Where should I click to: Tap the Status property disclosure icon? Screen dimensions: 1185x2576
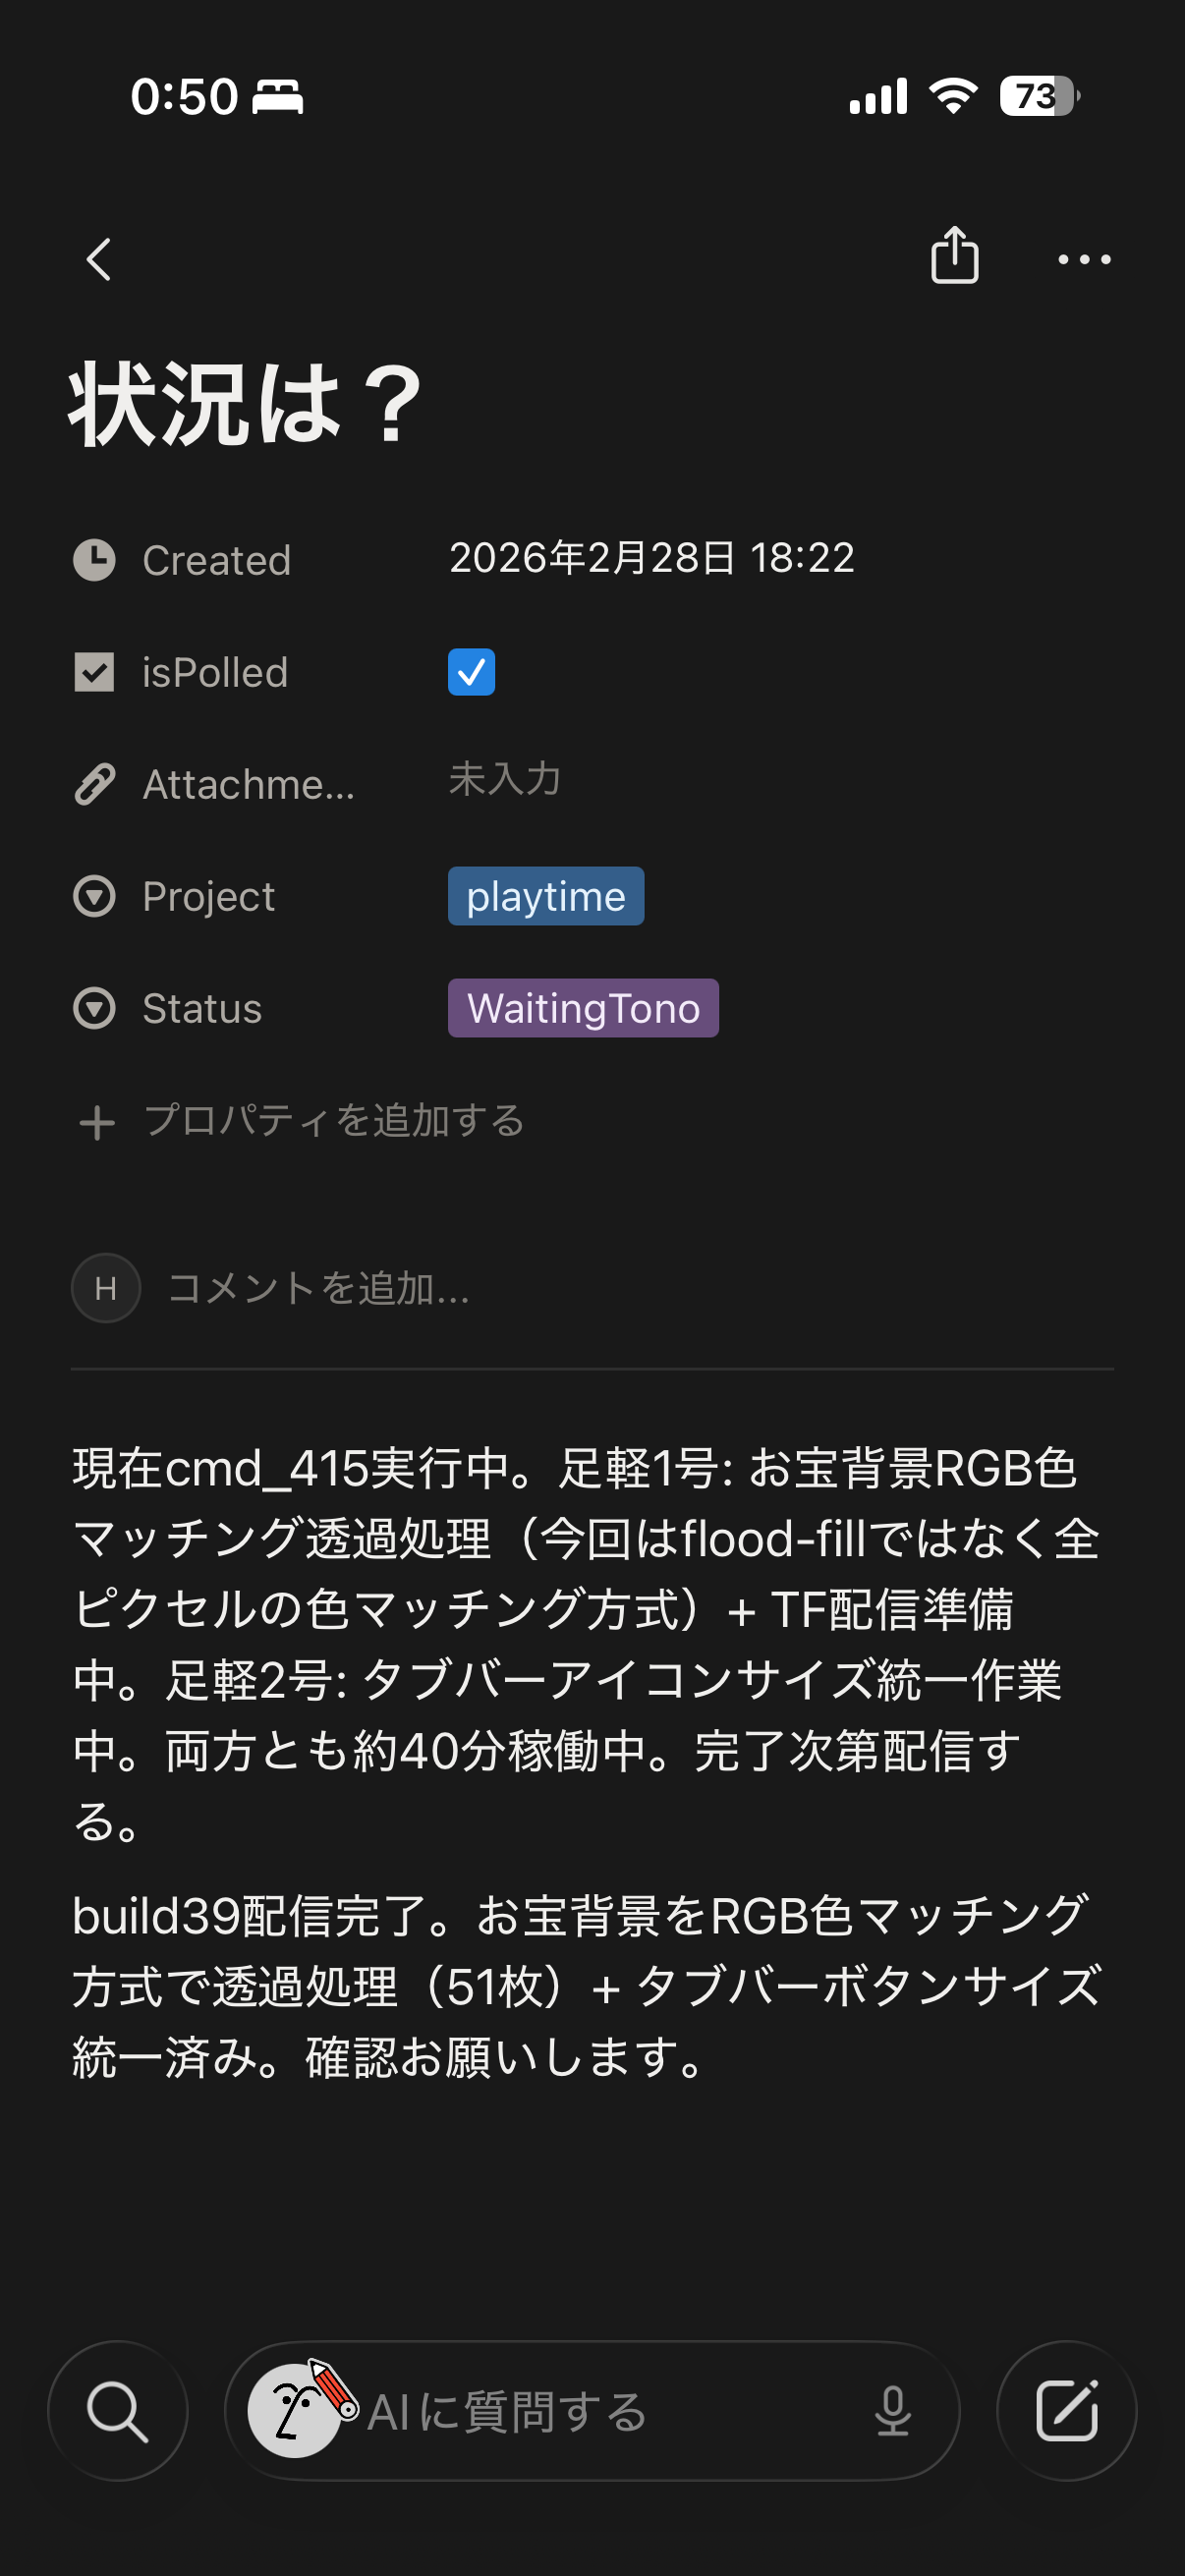click(95, 1008)
